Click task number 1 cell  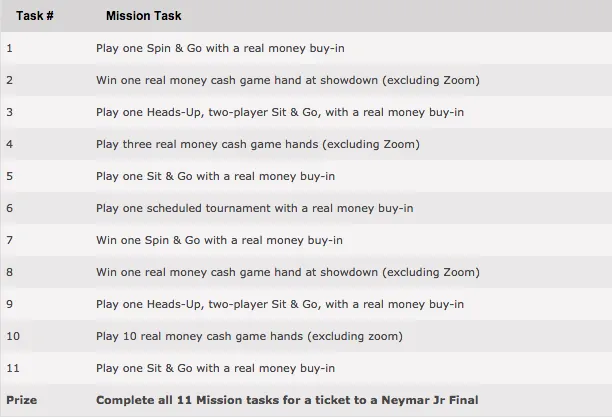[10, 48]
